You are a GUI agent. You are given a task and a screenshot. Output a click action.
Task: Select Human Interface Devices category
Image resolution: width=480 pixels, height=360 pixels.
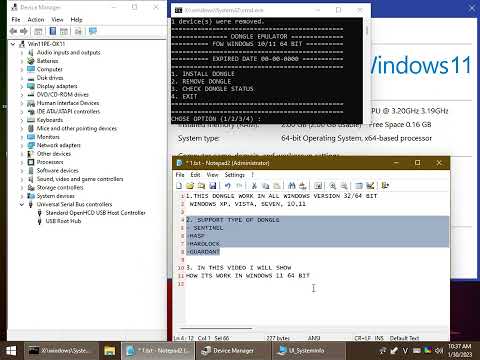coord(68,103)
